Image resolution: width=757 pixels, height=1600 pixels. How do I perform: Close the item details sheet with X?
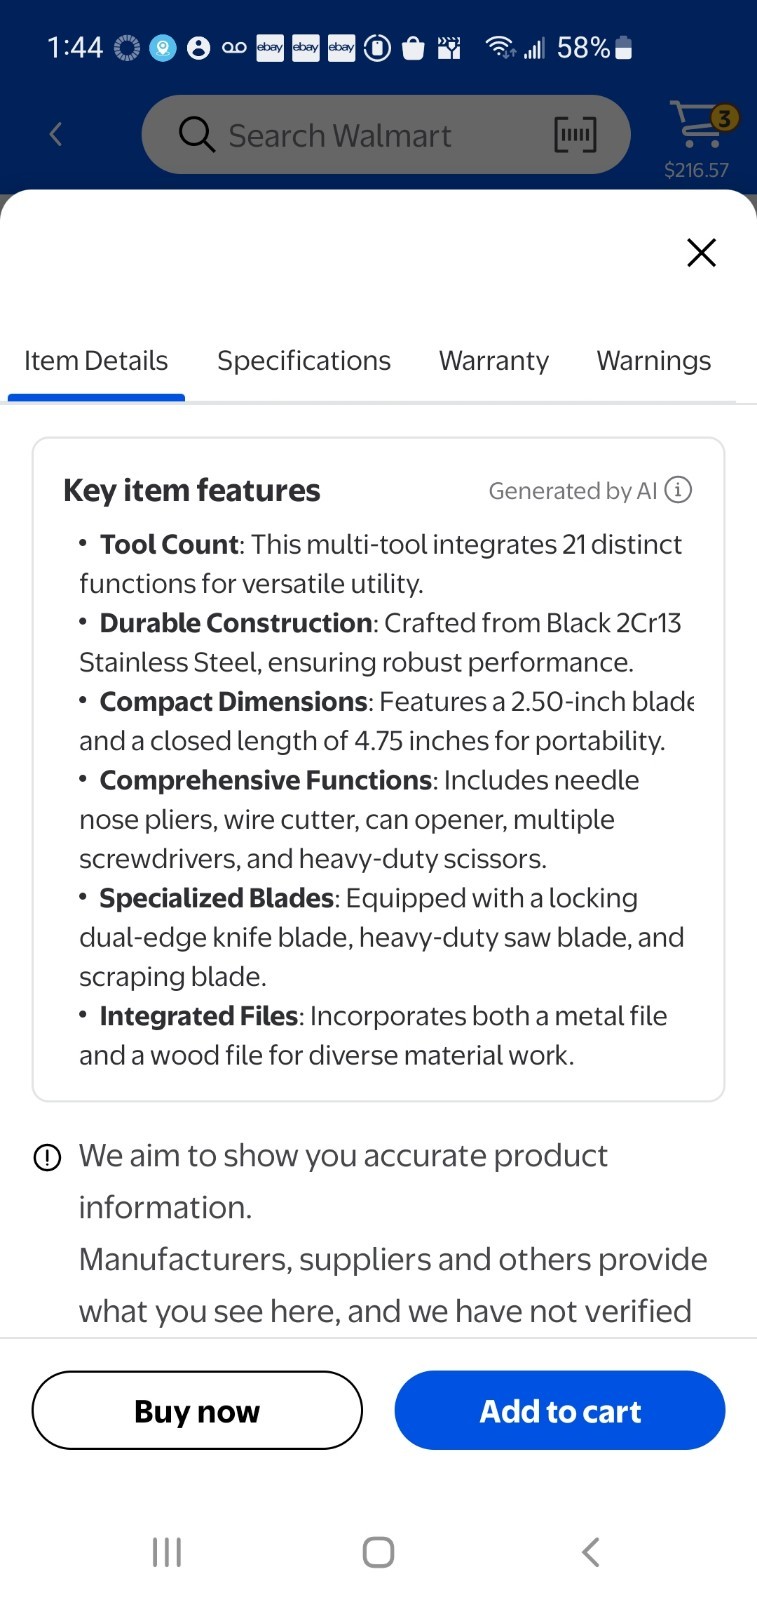702,252
